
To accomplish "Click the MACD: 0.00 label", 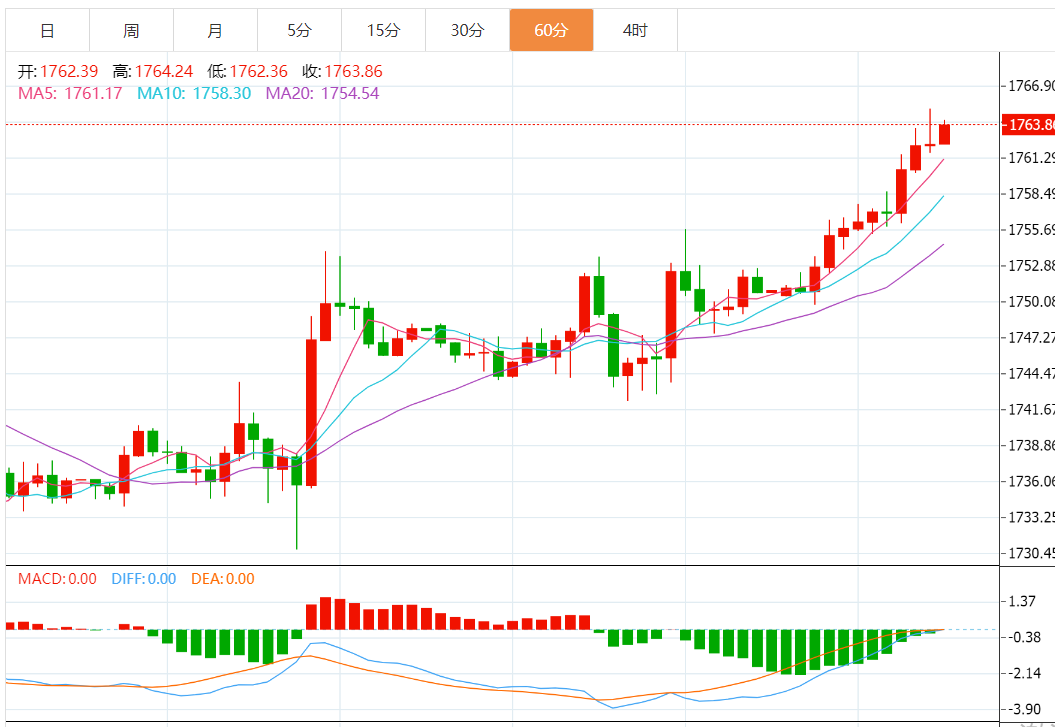I will click(x=57, y=578).
